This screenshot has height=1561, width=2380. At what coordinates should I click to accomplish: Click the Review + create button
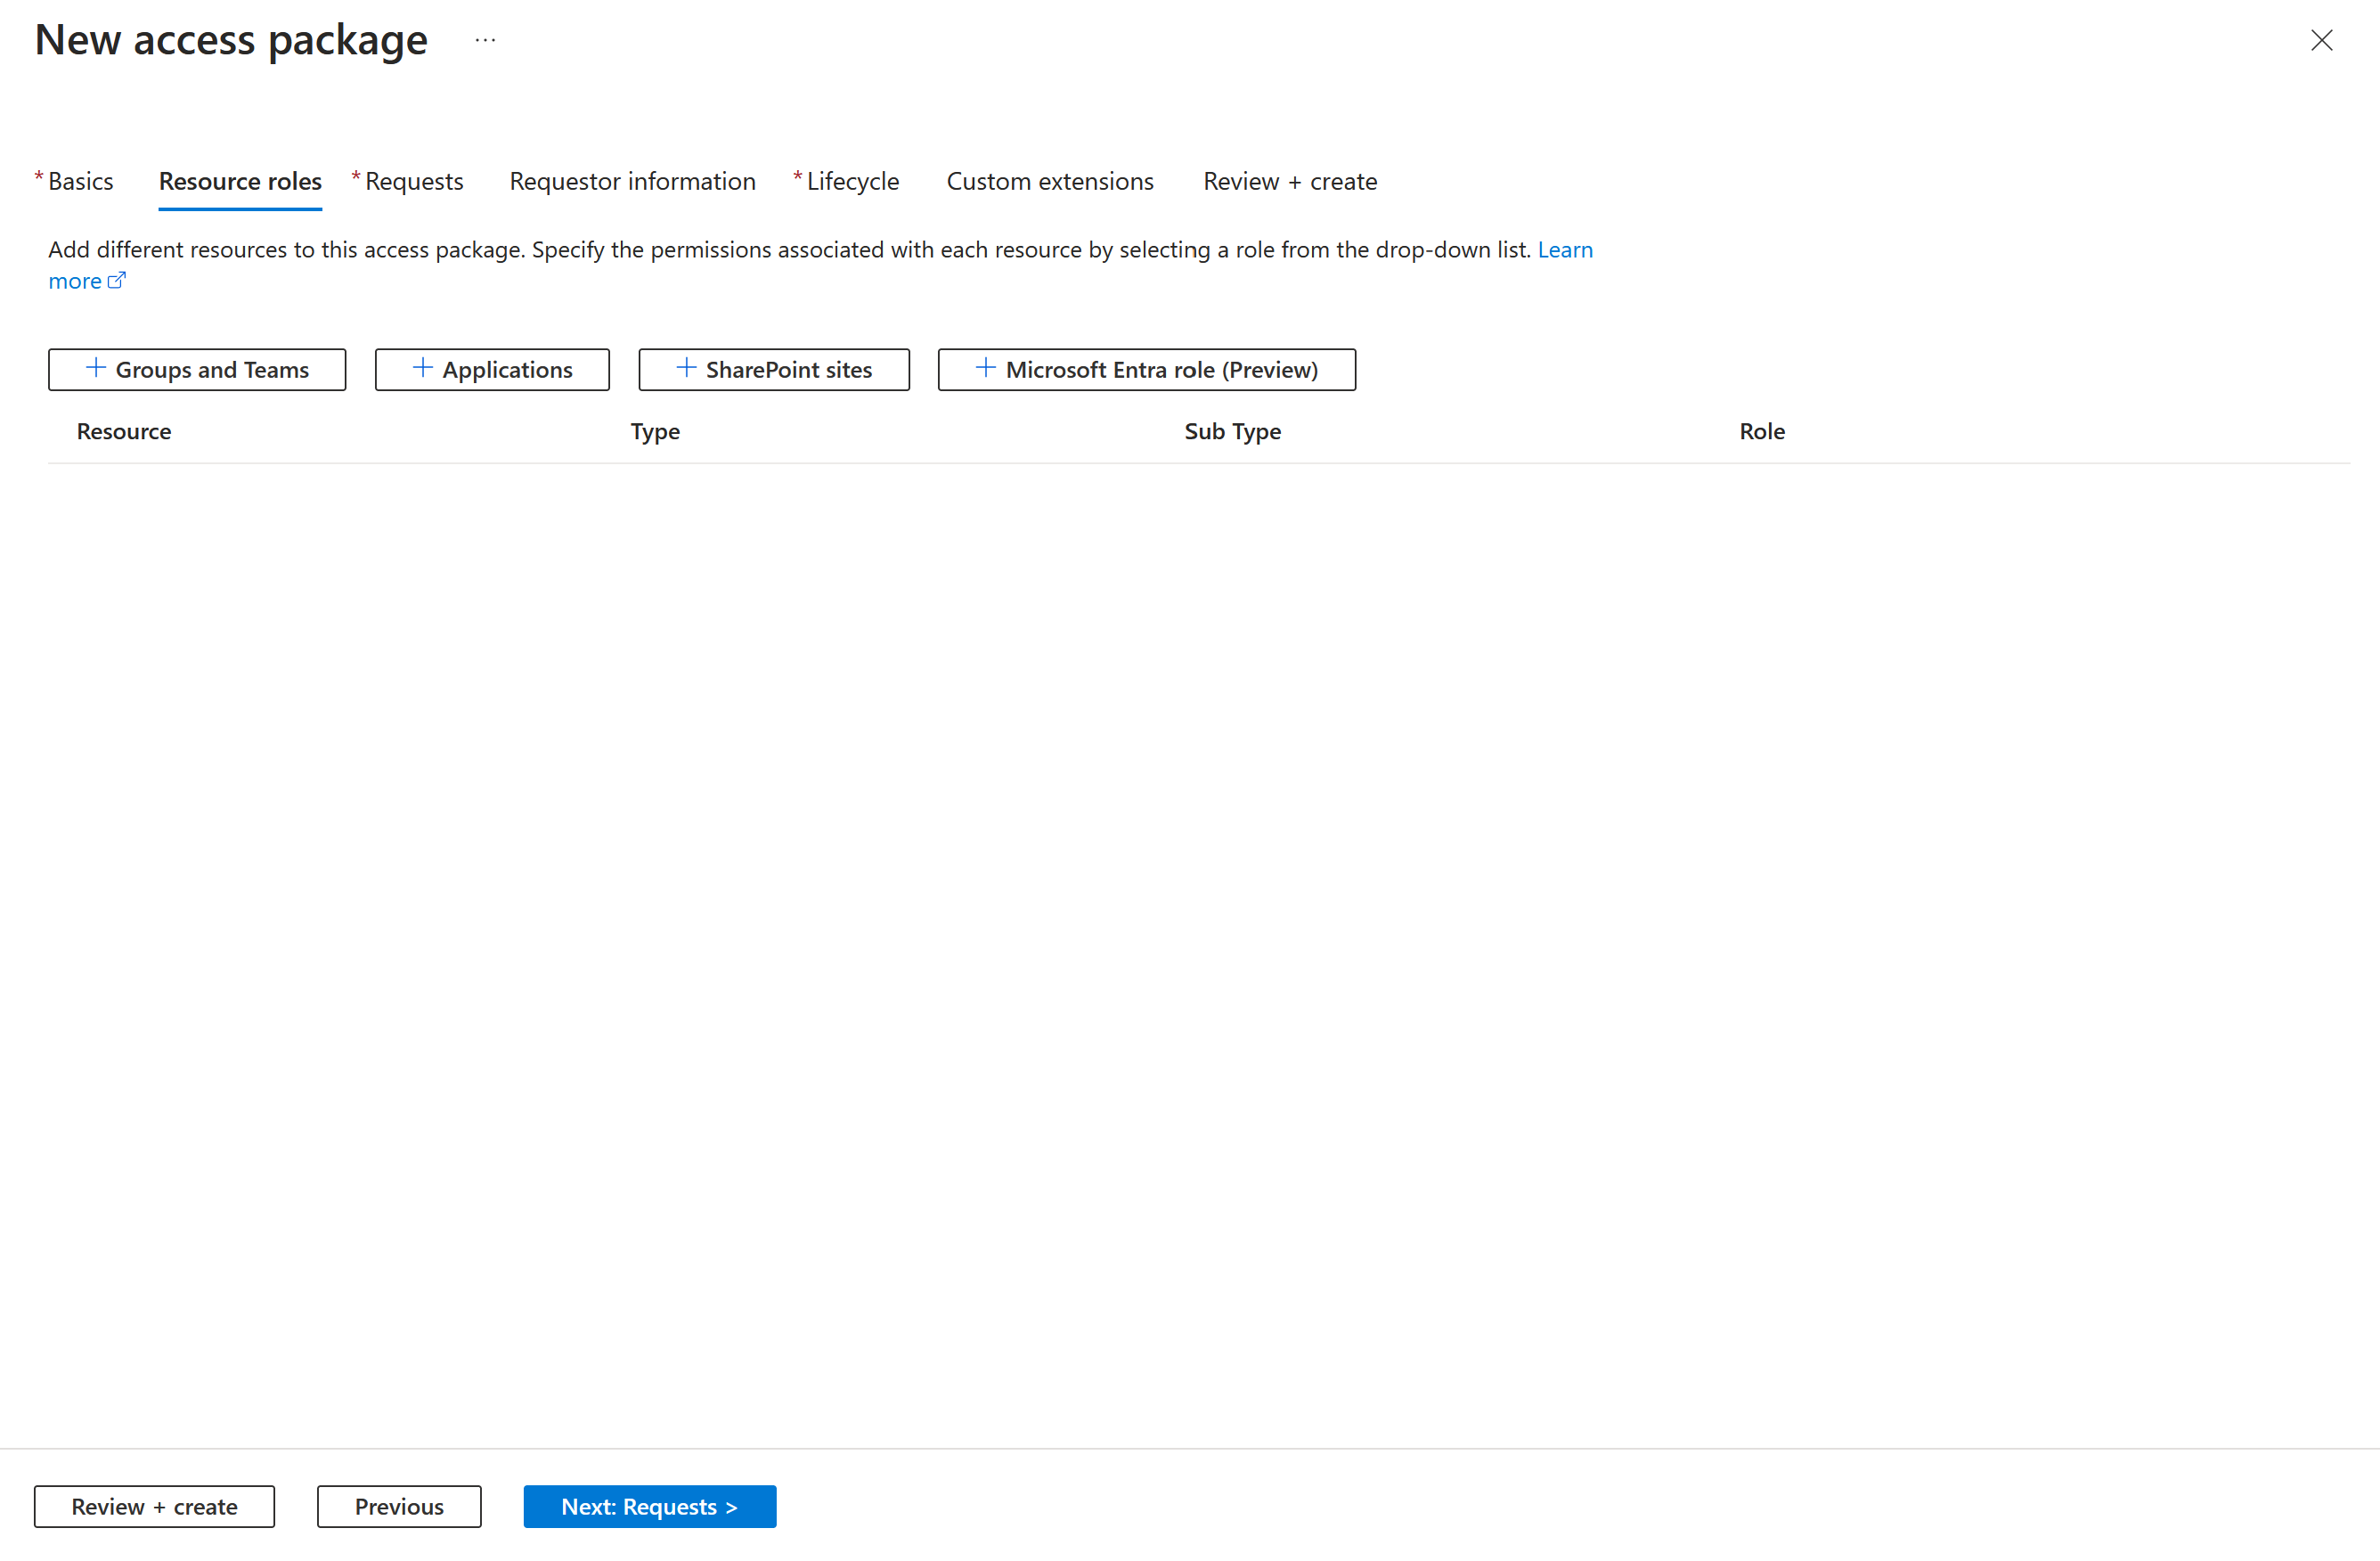tap(155, 1507)
